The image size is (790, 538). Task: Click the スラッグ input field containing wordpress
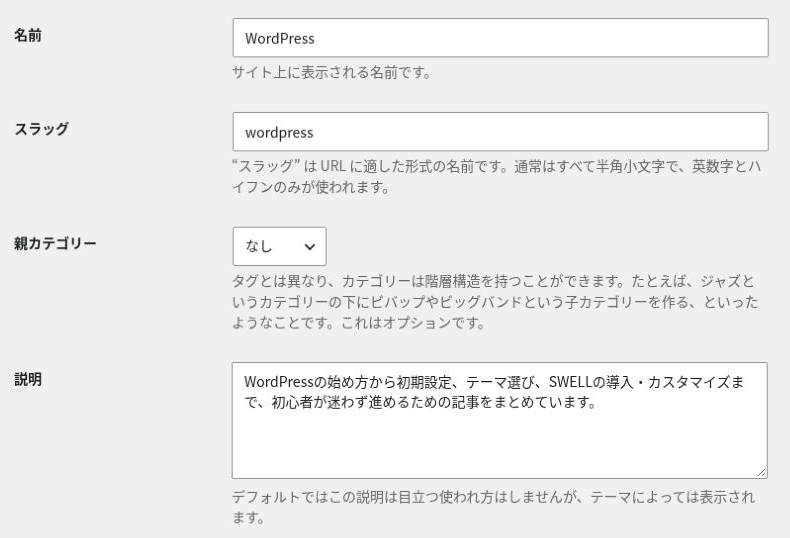(x=500, y=132)
